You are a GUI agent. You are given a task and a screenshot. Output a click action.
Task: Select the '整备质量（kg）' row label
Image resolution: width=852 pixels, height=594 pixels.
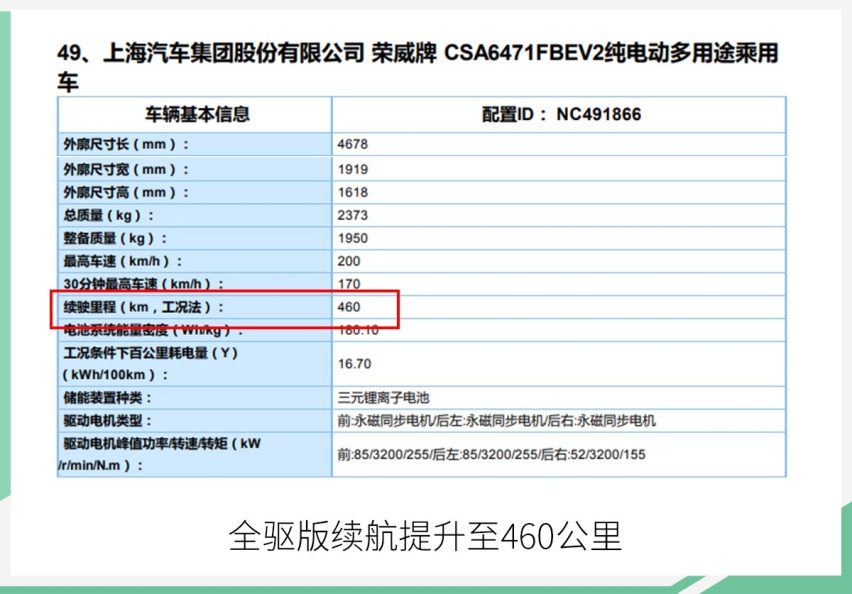[115, 239]
